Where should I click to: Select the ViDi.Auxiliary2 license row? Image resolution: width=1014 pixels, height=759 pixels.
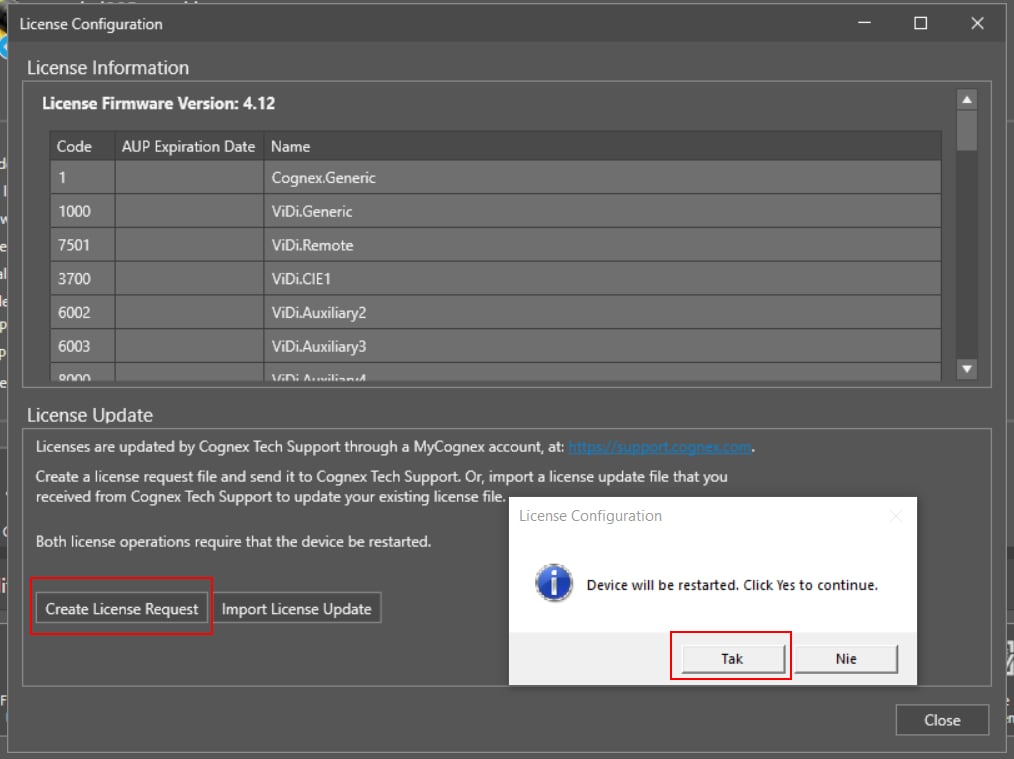click(495, 312)
